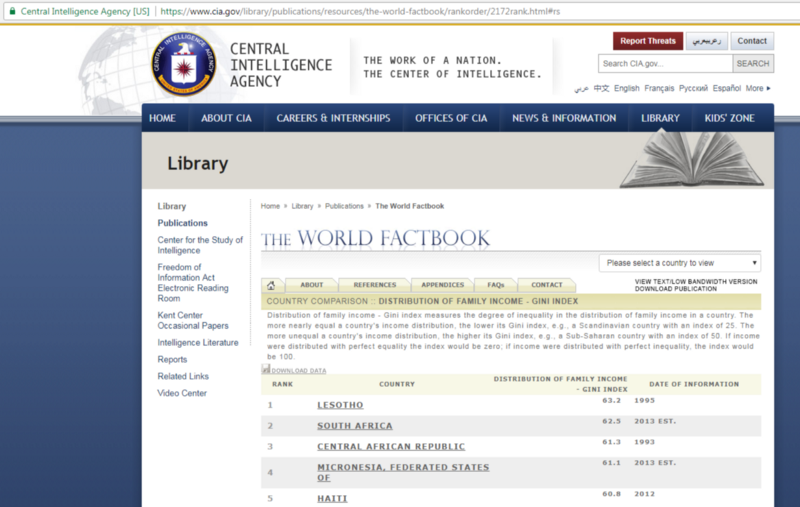Open Kent Center Occasional Papers link
The height and width of the screenshot is (507, 800).
[x=192, y=319]
